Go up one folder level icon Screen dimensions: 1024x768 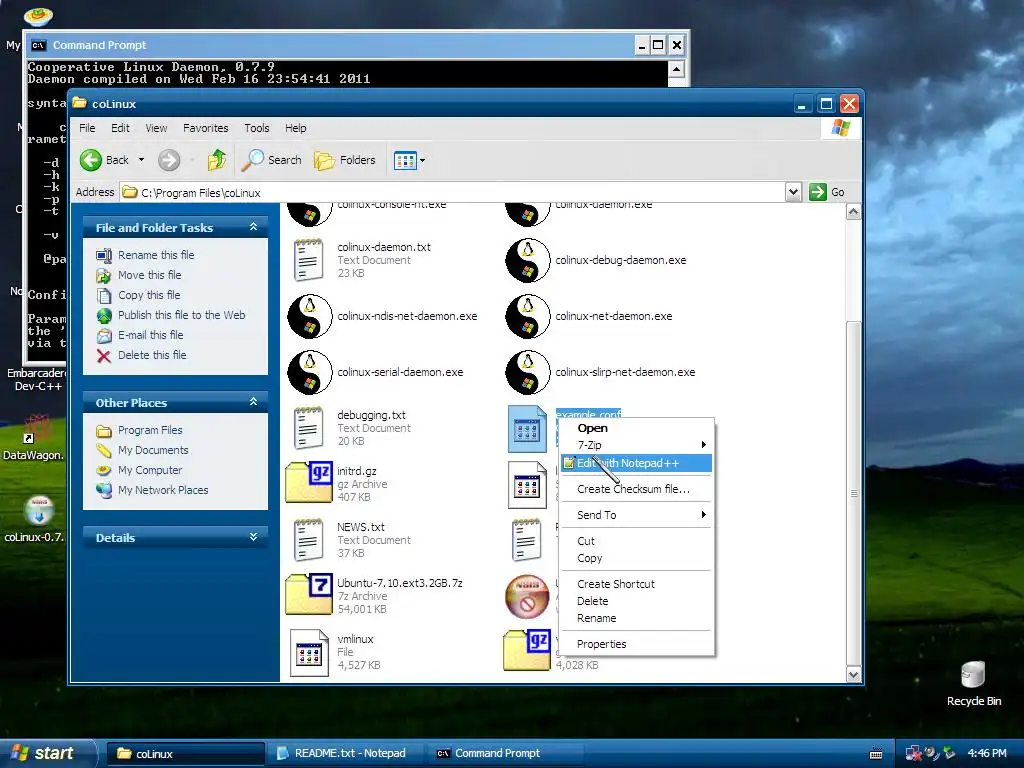click(217, 160)
